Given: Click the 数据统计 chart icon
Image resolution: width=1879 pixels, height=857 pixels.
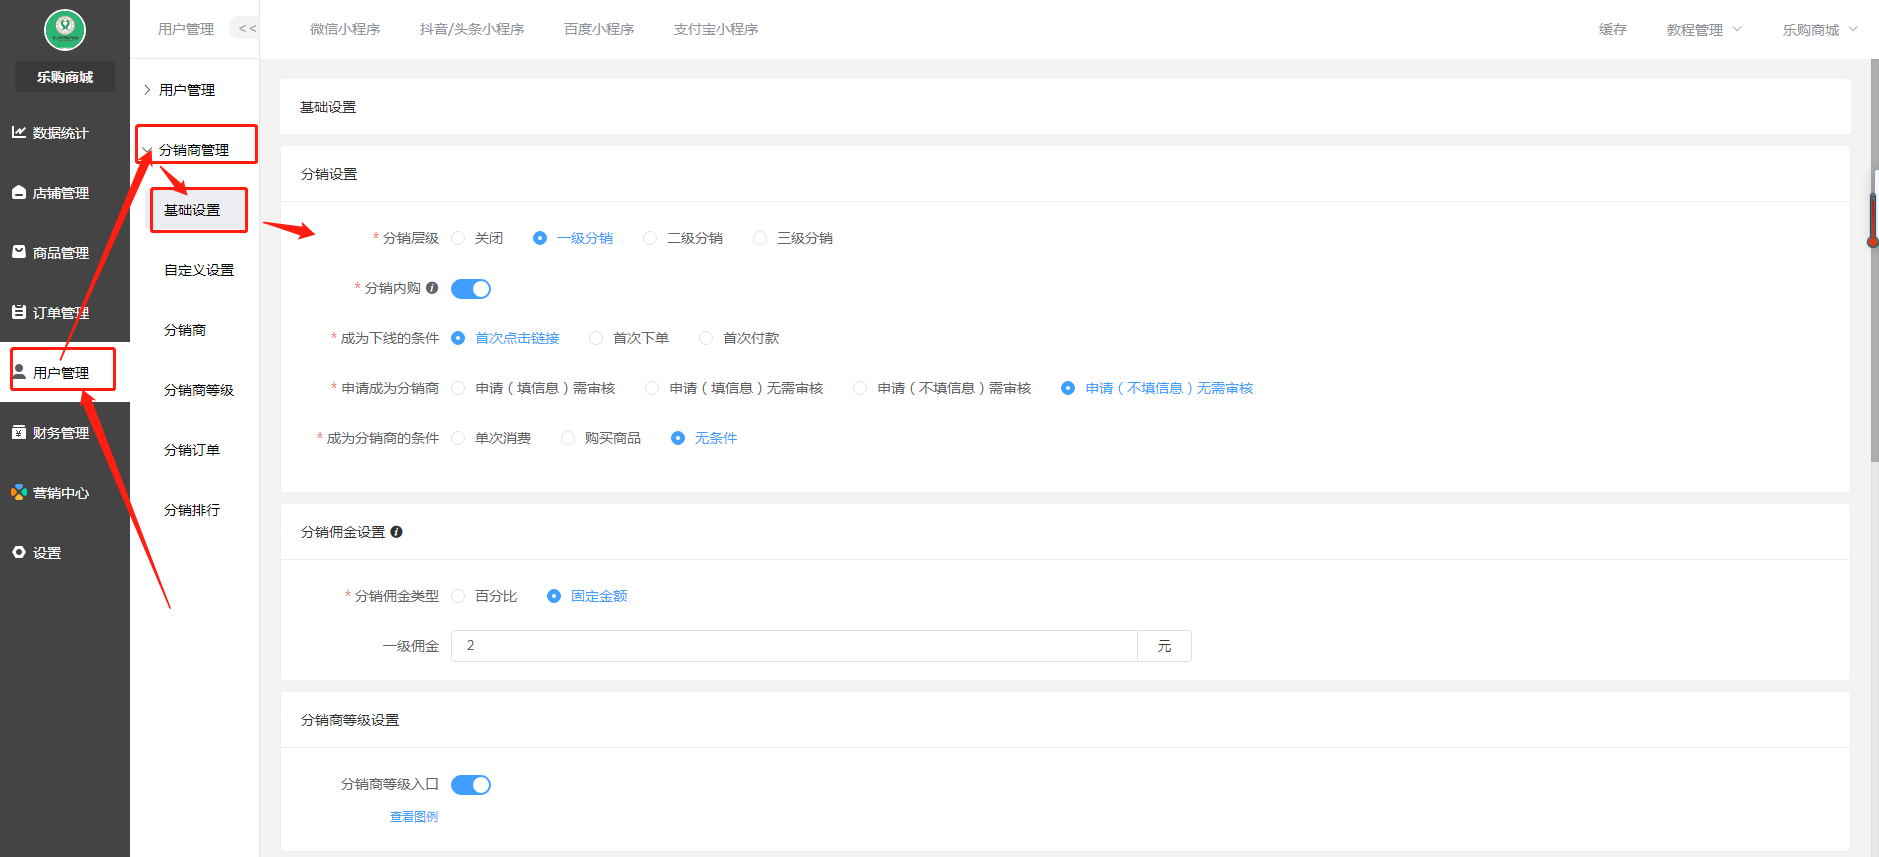Looking at the screenshot, I should 19,132.
